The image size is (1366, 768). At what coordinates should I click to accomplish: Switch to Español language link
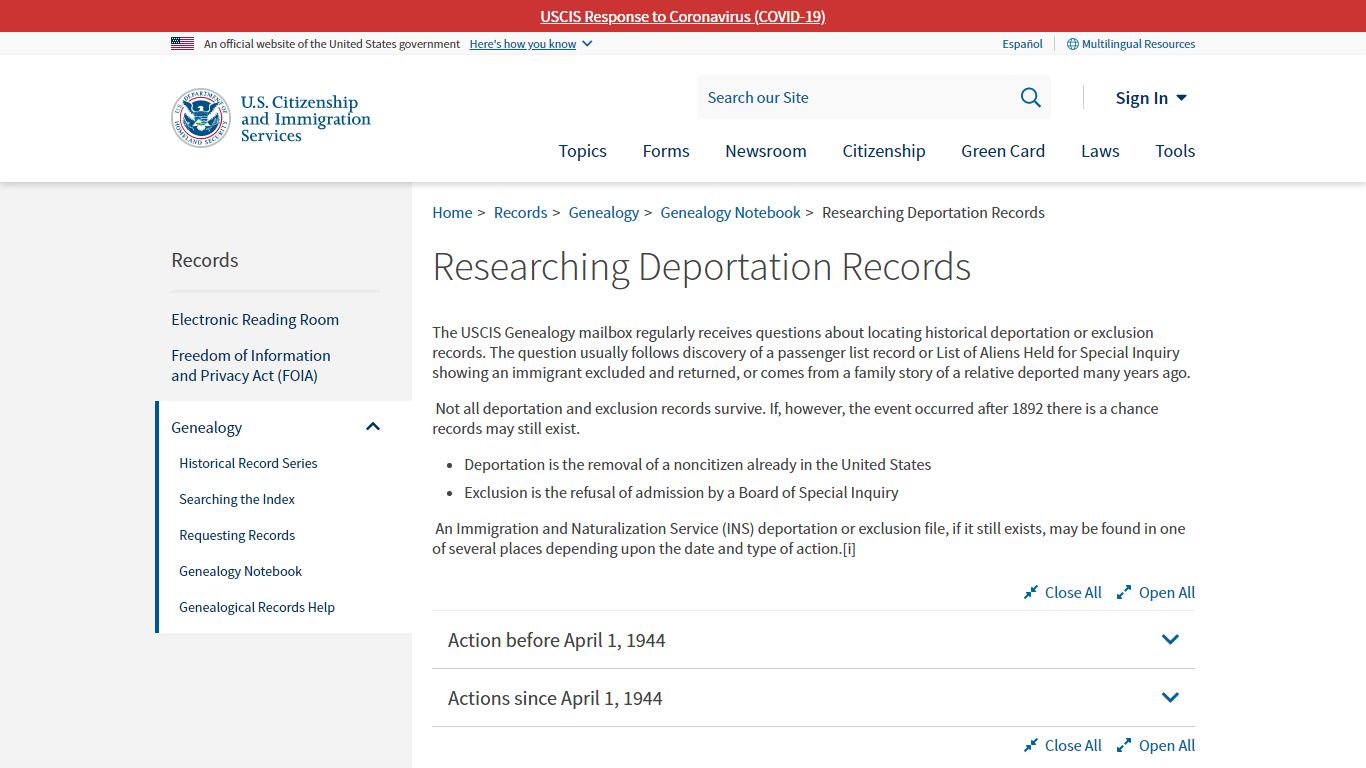click(1022, 44)
